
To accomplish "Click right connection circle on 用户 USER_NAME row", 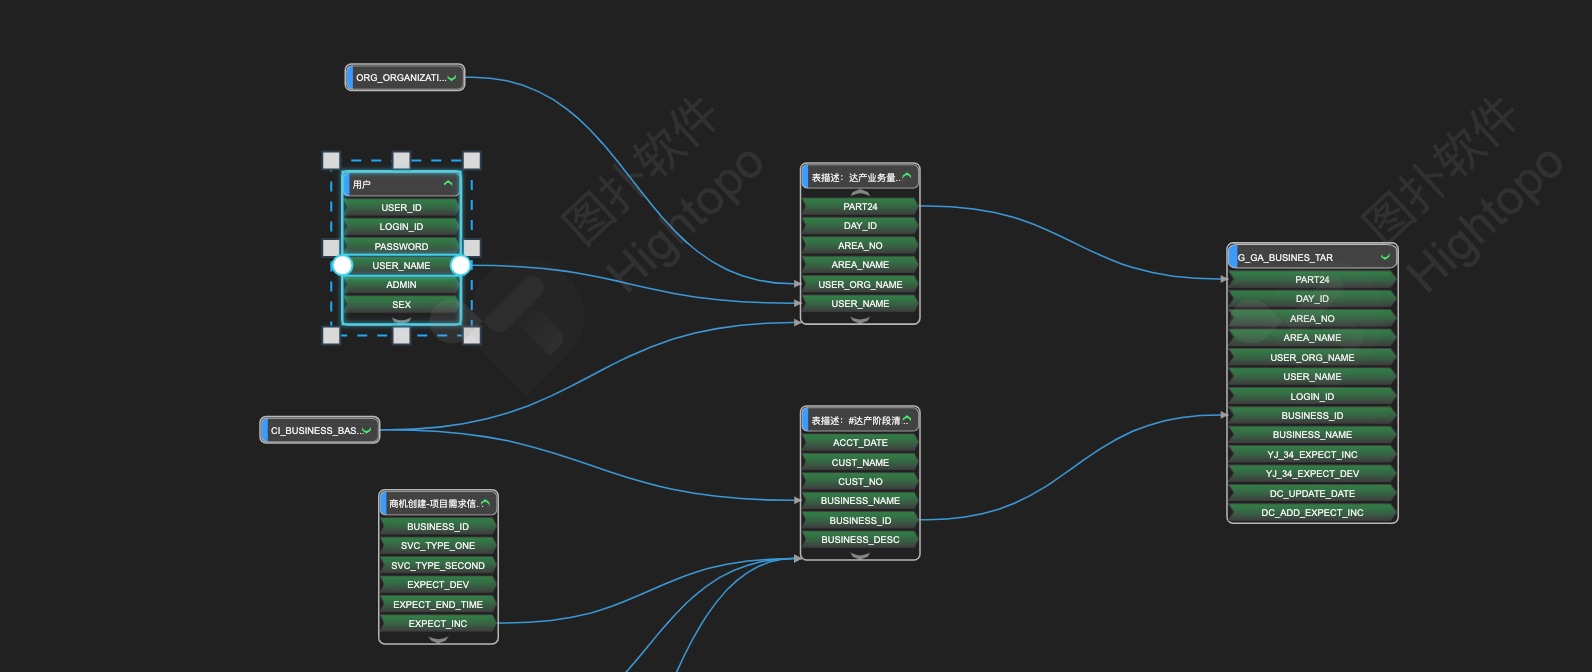I will click(x=460, y=265).
